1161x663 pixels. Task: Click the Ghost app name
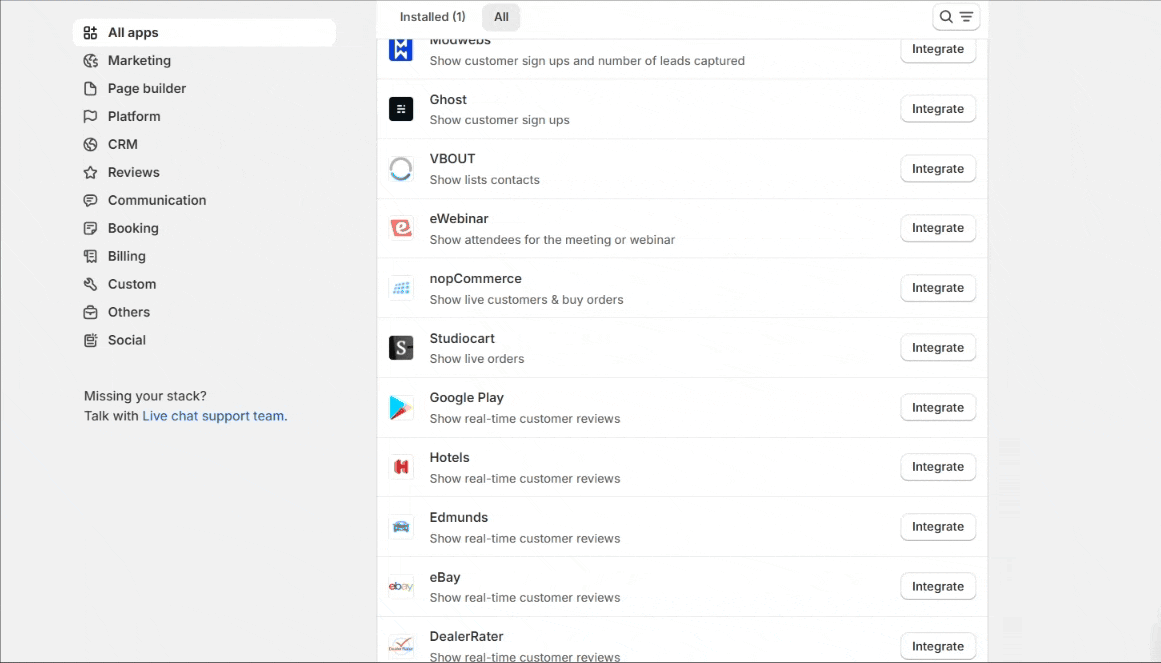pos(448,100)
